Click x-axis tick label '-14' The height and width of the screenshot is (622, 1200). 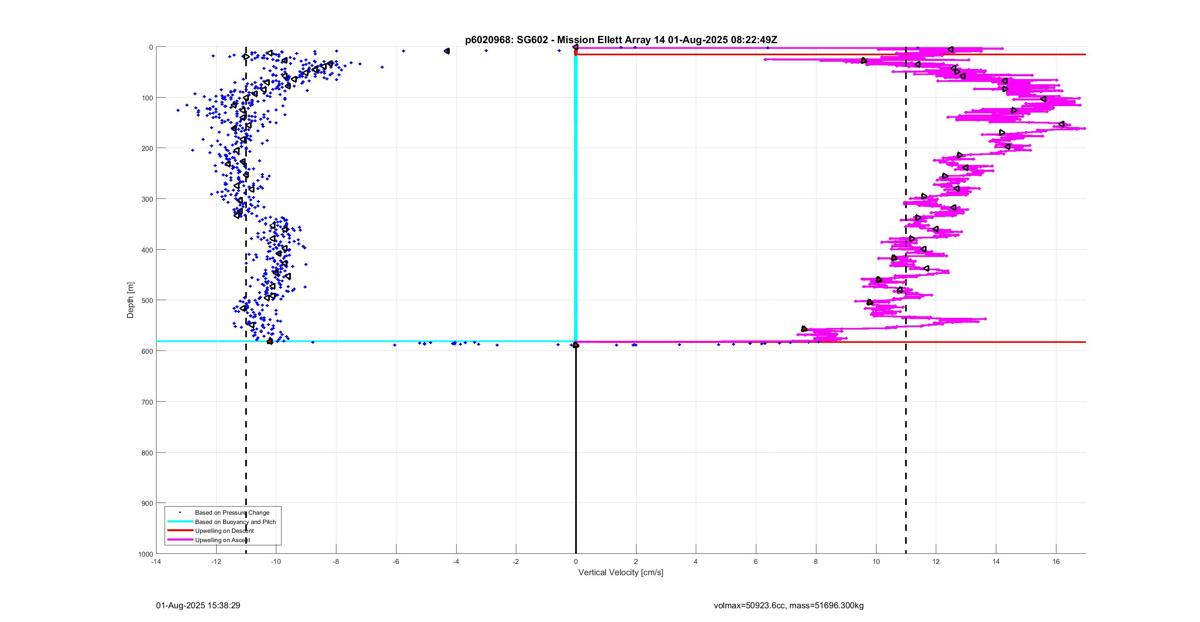tap(156, 561)
